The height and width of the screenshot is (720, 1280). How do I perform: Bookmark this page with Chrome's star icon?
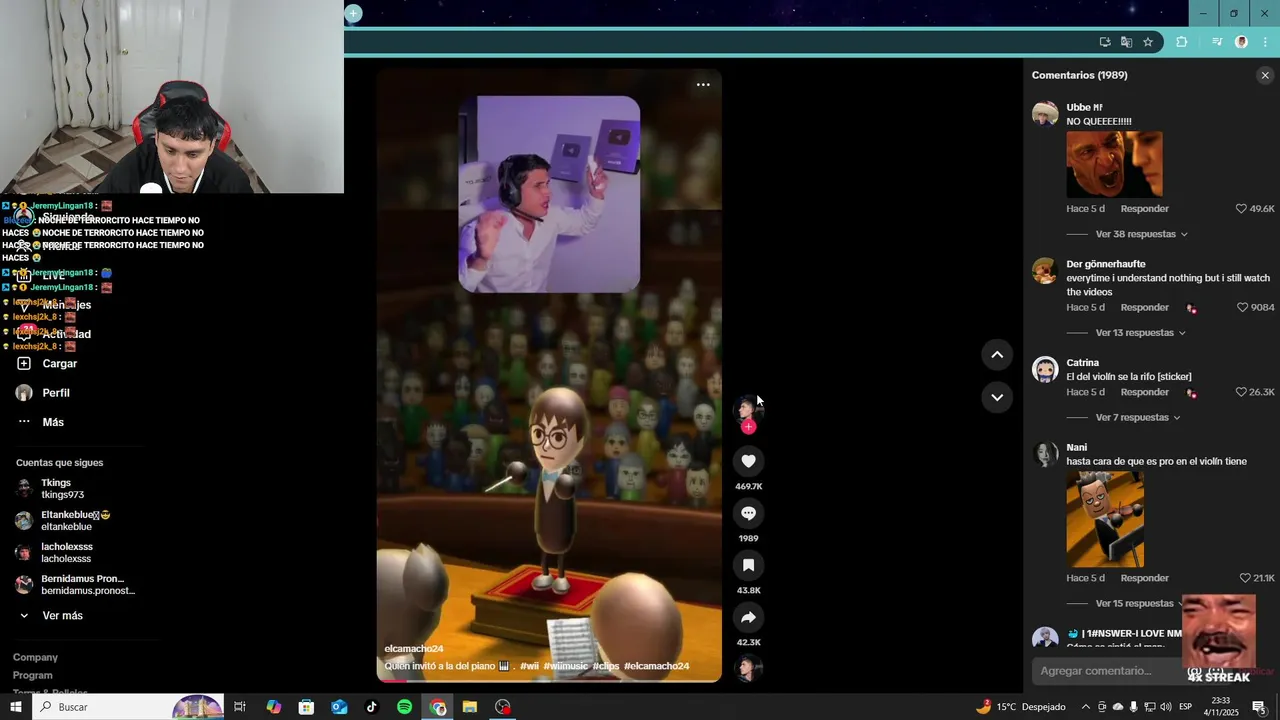[1148, 42]
